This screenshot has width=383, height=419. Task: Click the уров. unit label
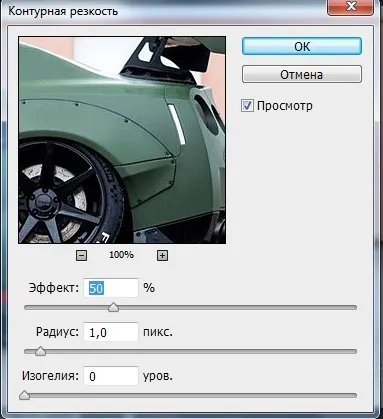click(x=158, y=377)
